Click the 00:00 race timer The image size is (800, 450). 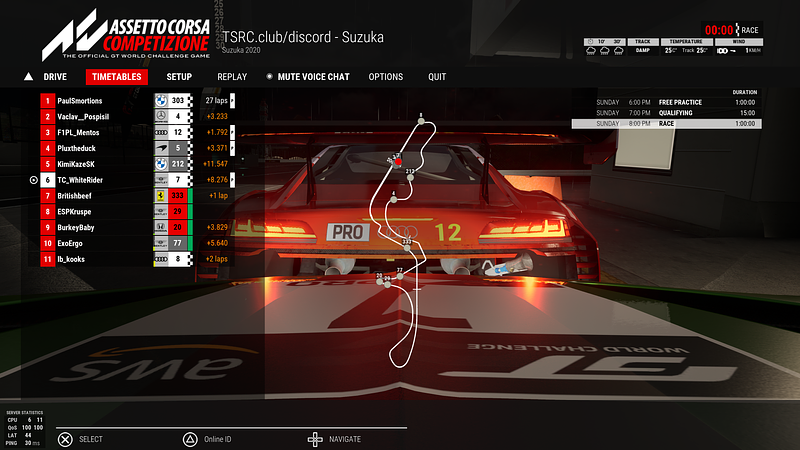[719, 30]
